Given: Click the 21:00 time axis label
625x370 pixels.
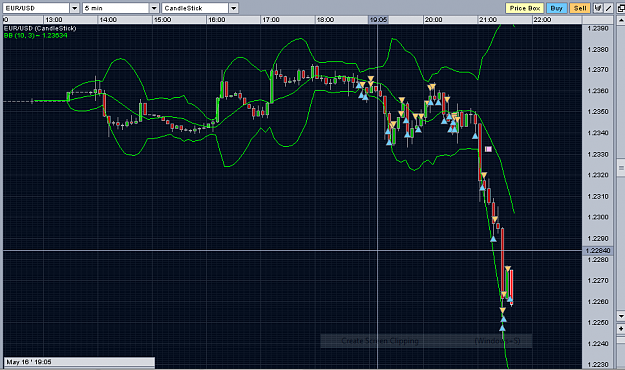Looking at the screenshot, I should tap(488, 20).
